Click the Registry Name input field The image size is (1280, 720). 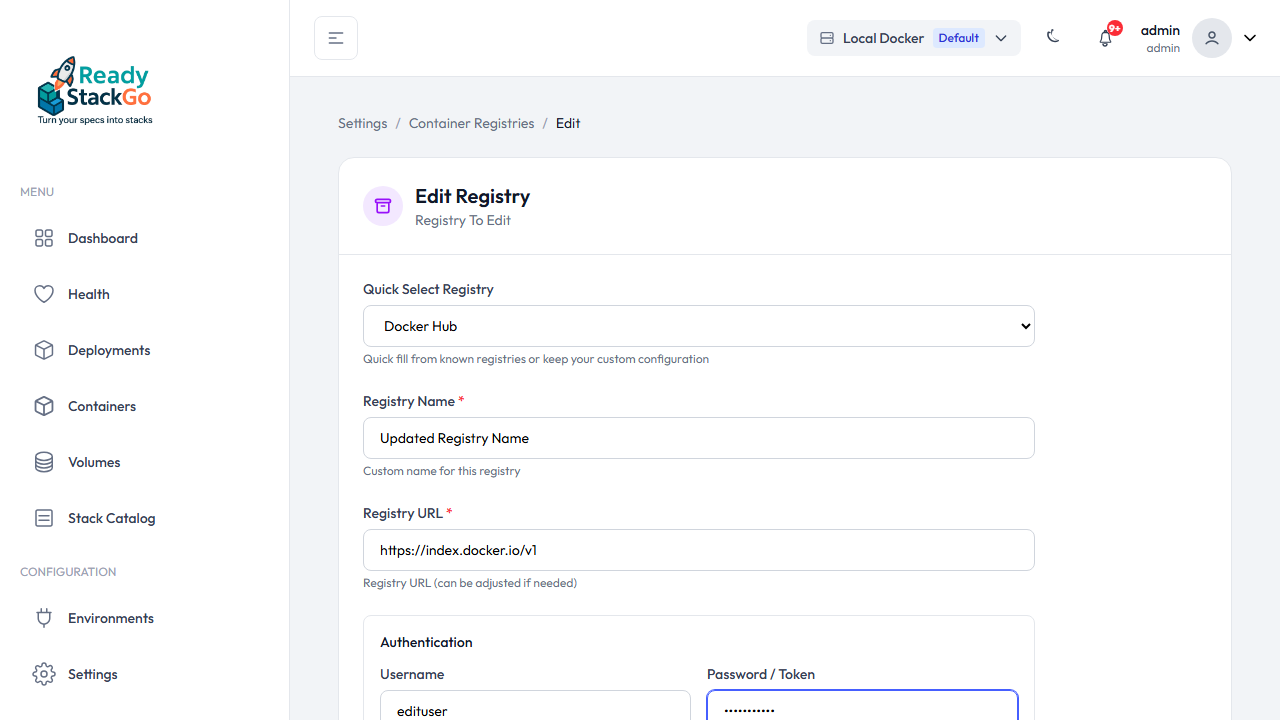pyautogui.click(x=698, y=438)
